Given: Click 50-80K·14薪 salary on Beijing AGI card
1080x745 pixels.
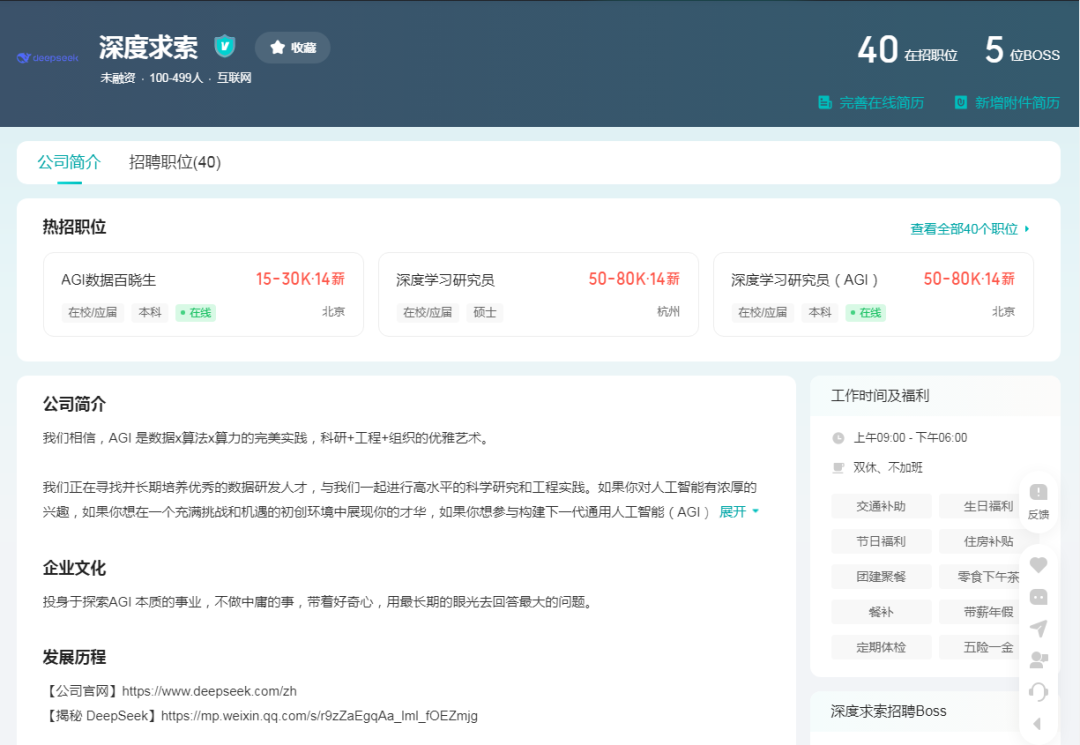Looking at the screenshot, I should click(968, 279).
